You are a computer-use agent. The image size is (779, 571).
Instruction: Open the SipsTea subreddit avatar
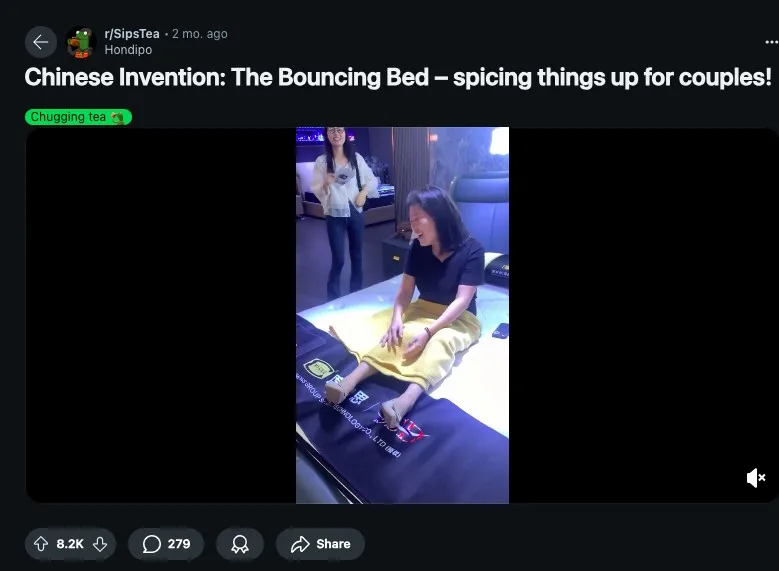point(80,42)
